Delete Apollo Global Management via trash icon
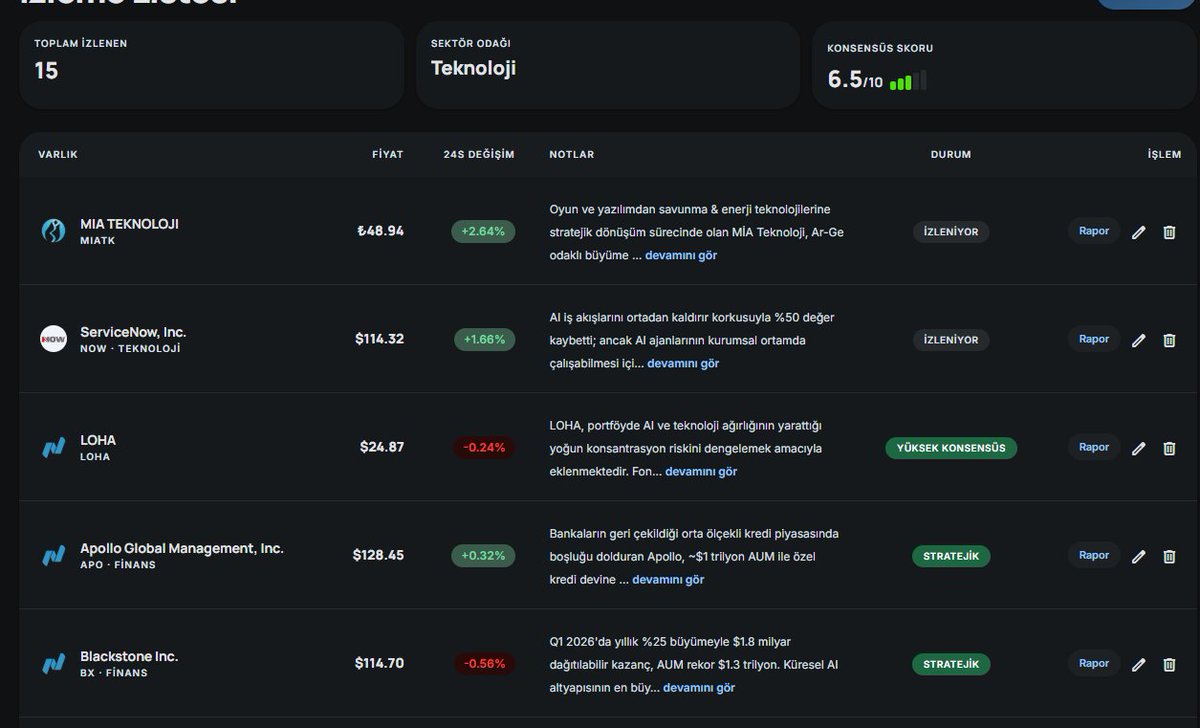The image size is (1200, 728). tap(1169, 556)
